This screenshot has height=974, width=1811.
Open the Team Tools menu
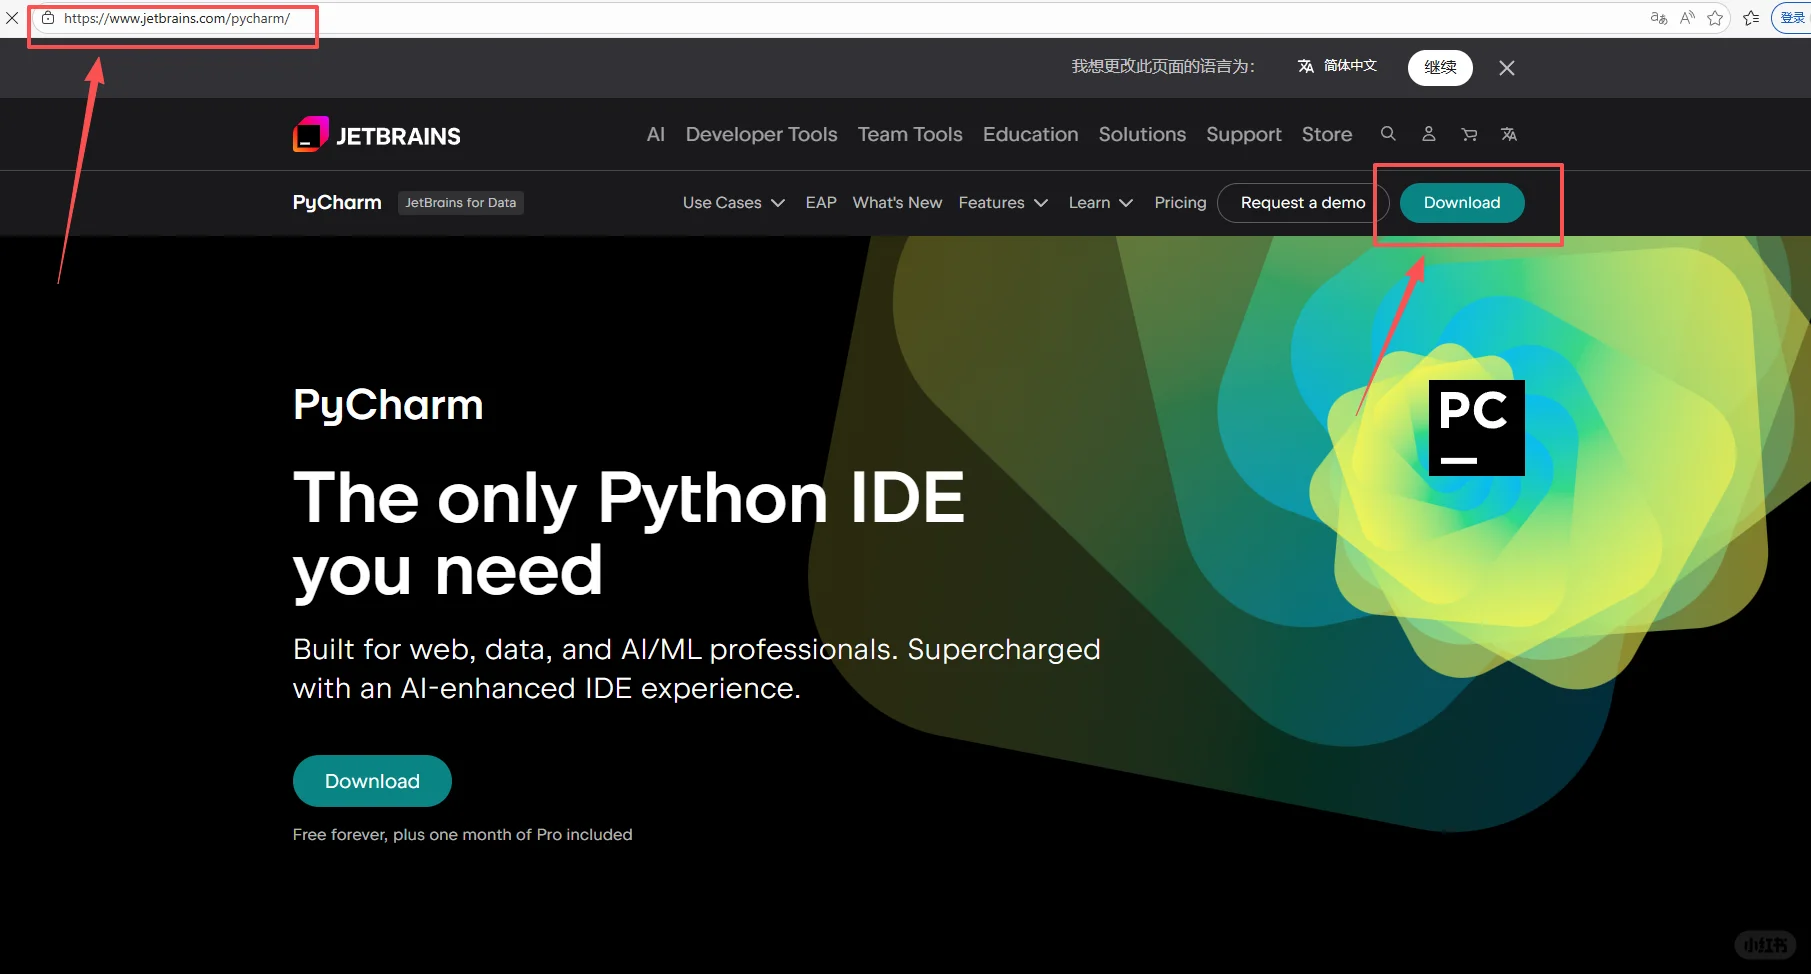pos(910,134)
